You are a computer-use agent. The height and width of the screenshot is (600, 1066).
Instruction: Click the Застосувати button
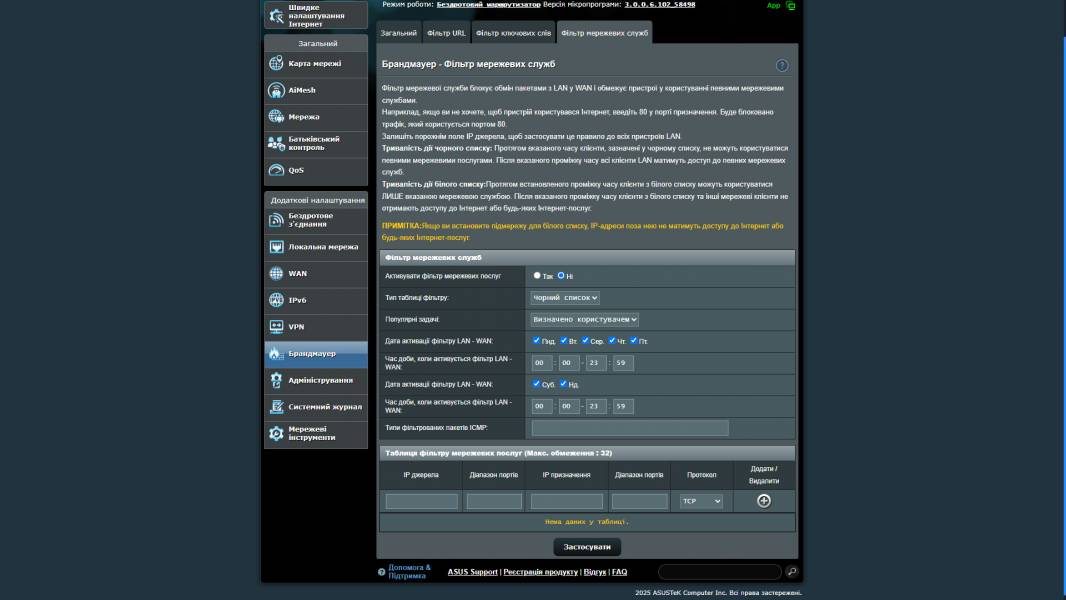click(x=587, y=547)
